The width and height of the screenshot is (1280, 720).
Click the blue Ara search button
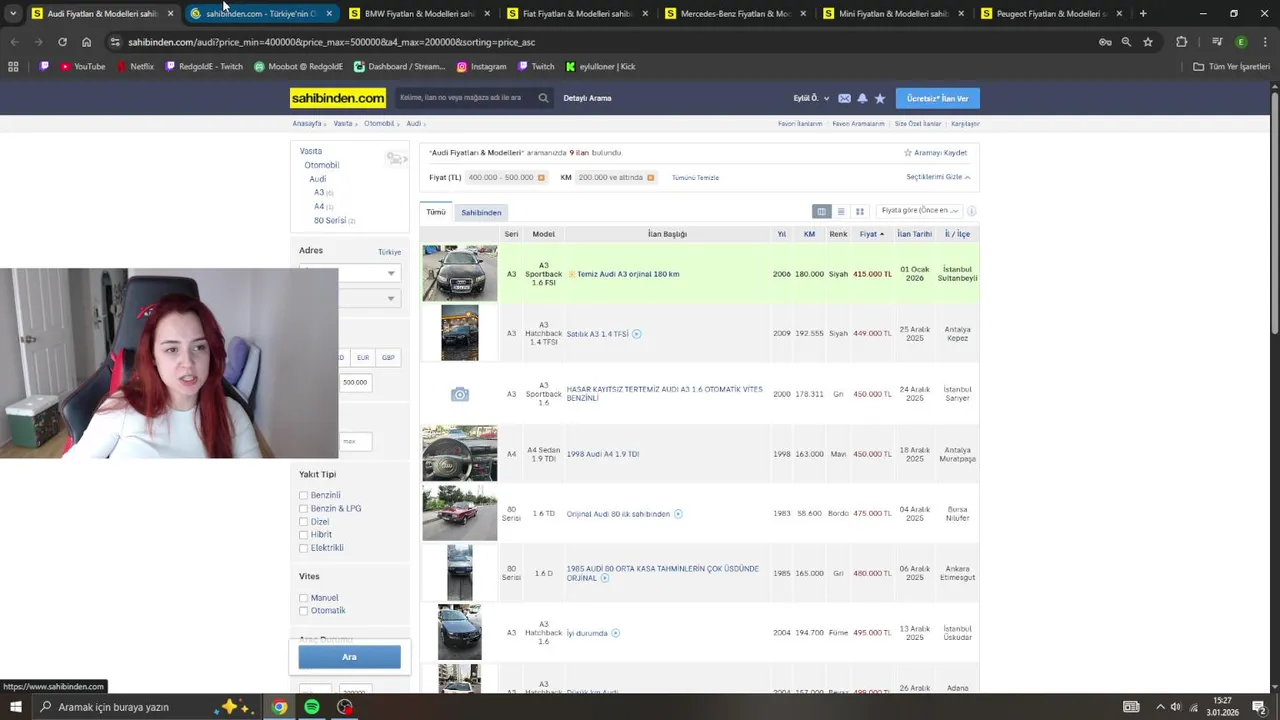tap(349, 657)
